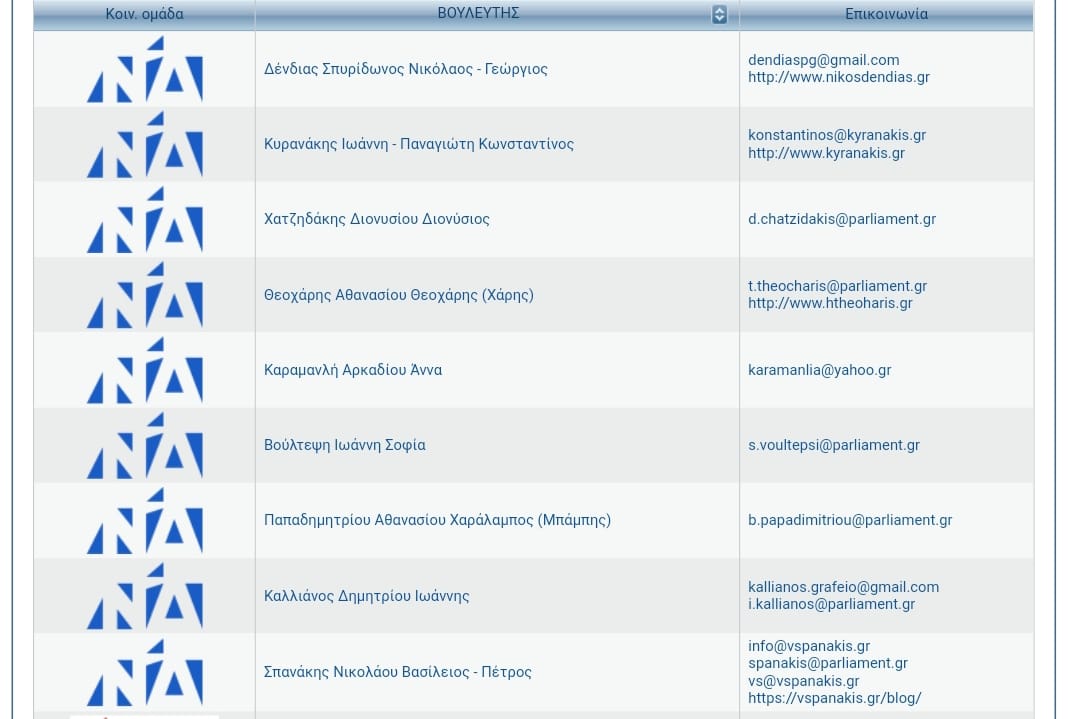Click the email i.kallianos@parliament.gr

point(831,604)
